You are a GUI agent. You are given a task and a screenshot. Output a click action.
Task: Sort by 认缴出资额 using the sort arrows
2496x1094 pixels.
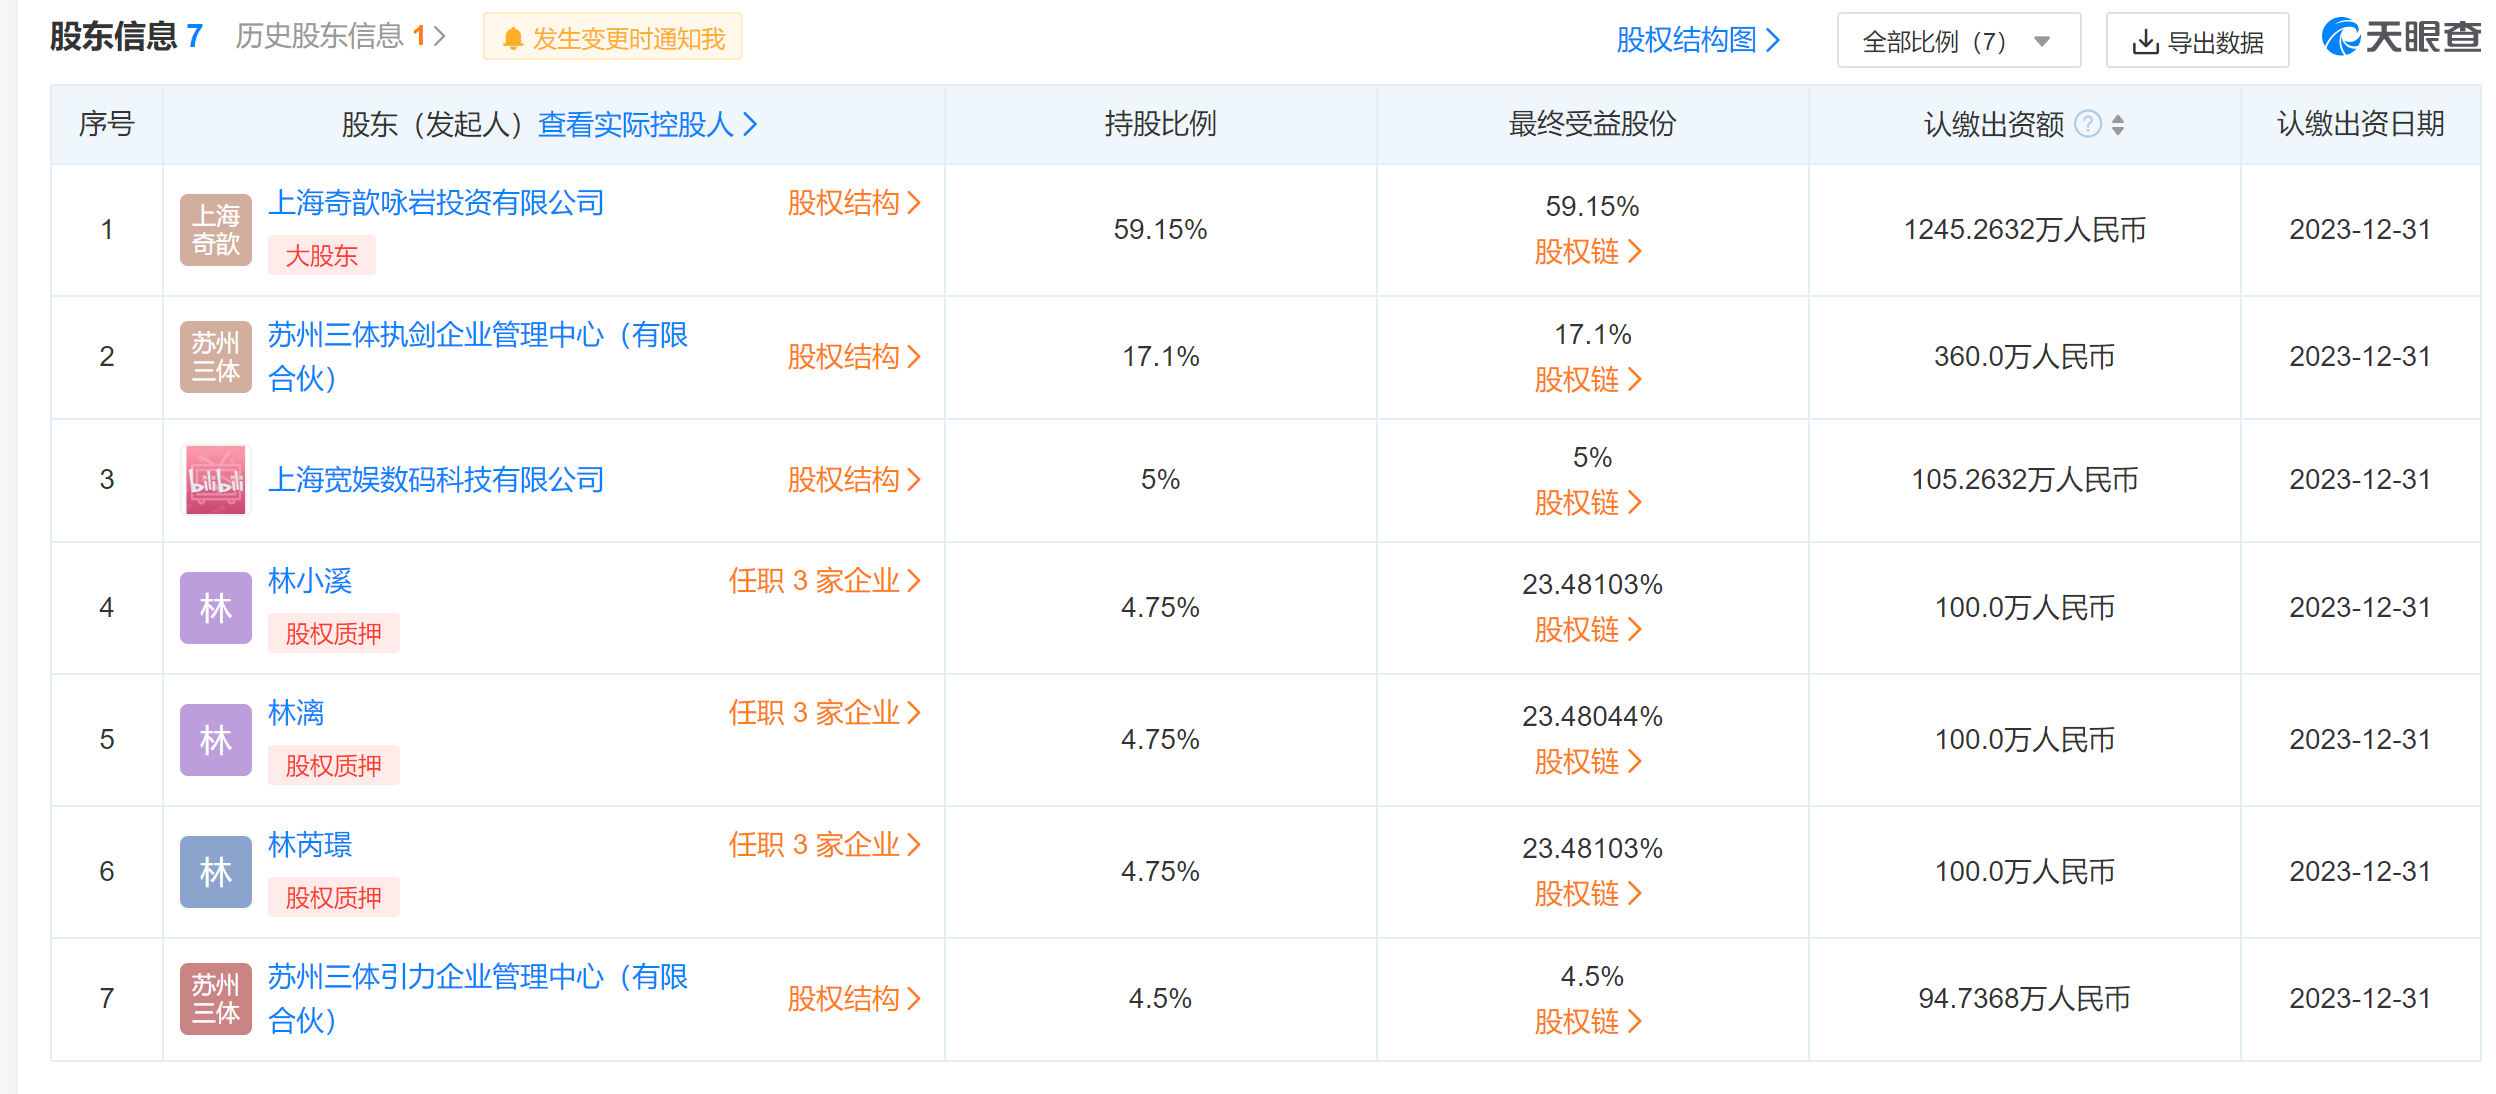tap(2118, 124)
